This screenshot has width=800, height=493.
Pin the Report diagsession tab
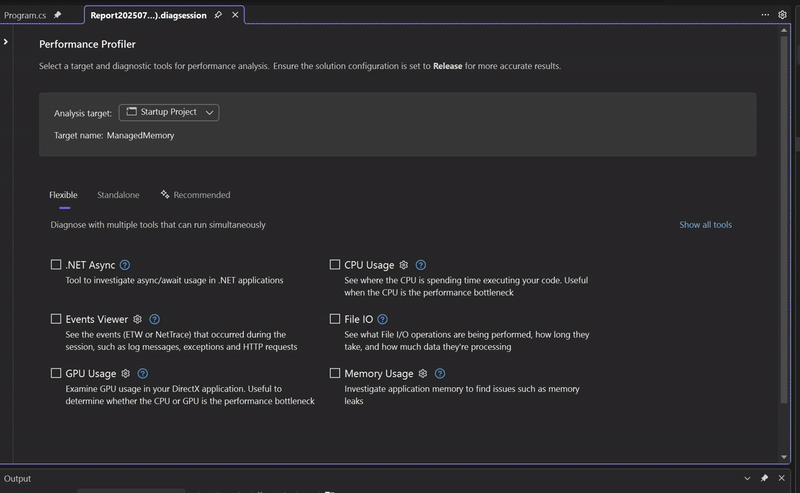[218, 15]
